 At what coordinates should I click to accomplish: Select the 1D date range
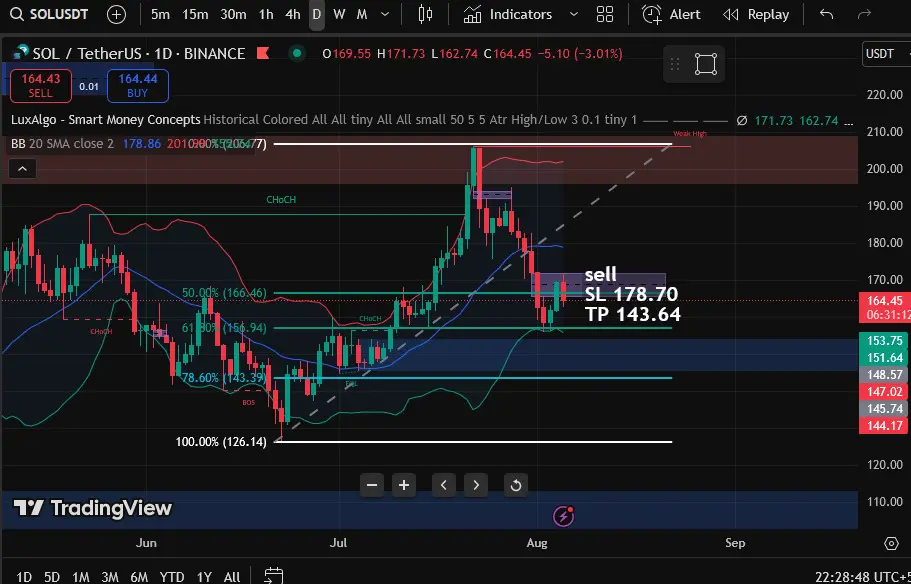point(24,576)
